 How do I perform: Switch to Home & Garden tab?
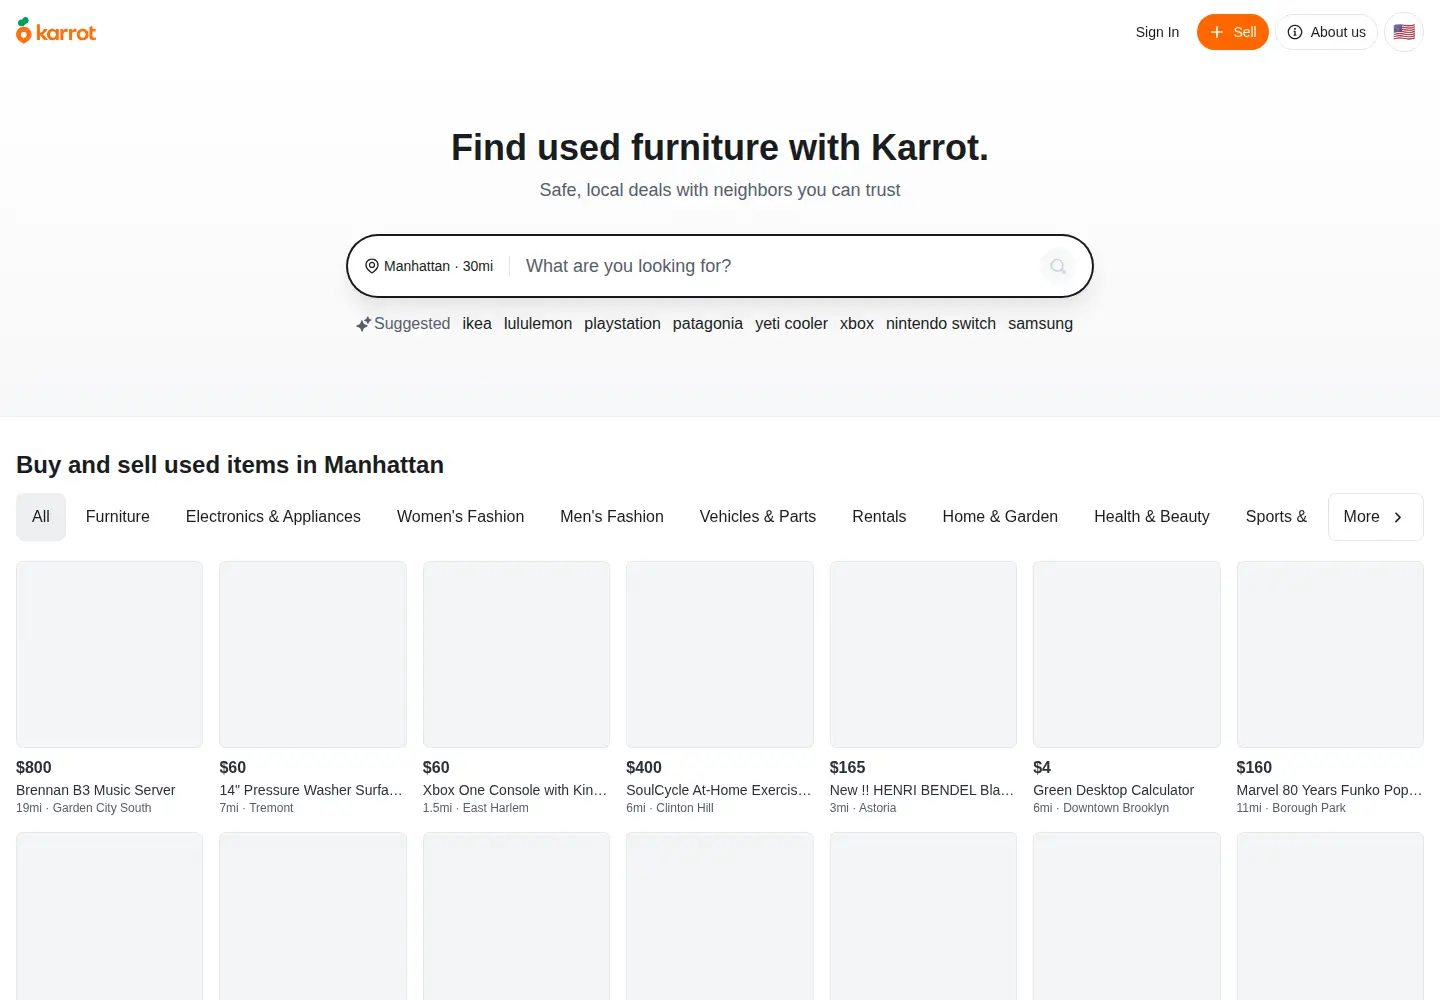pos(1000,517)
